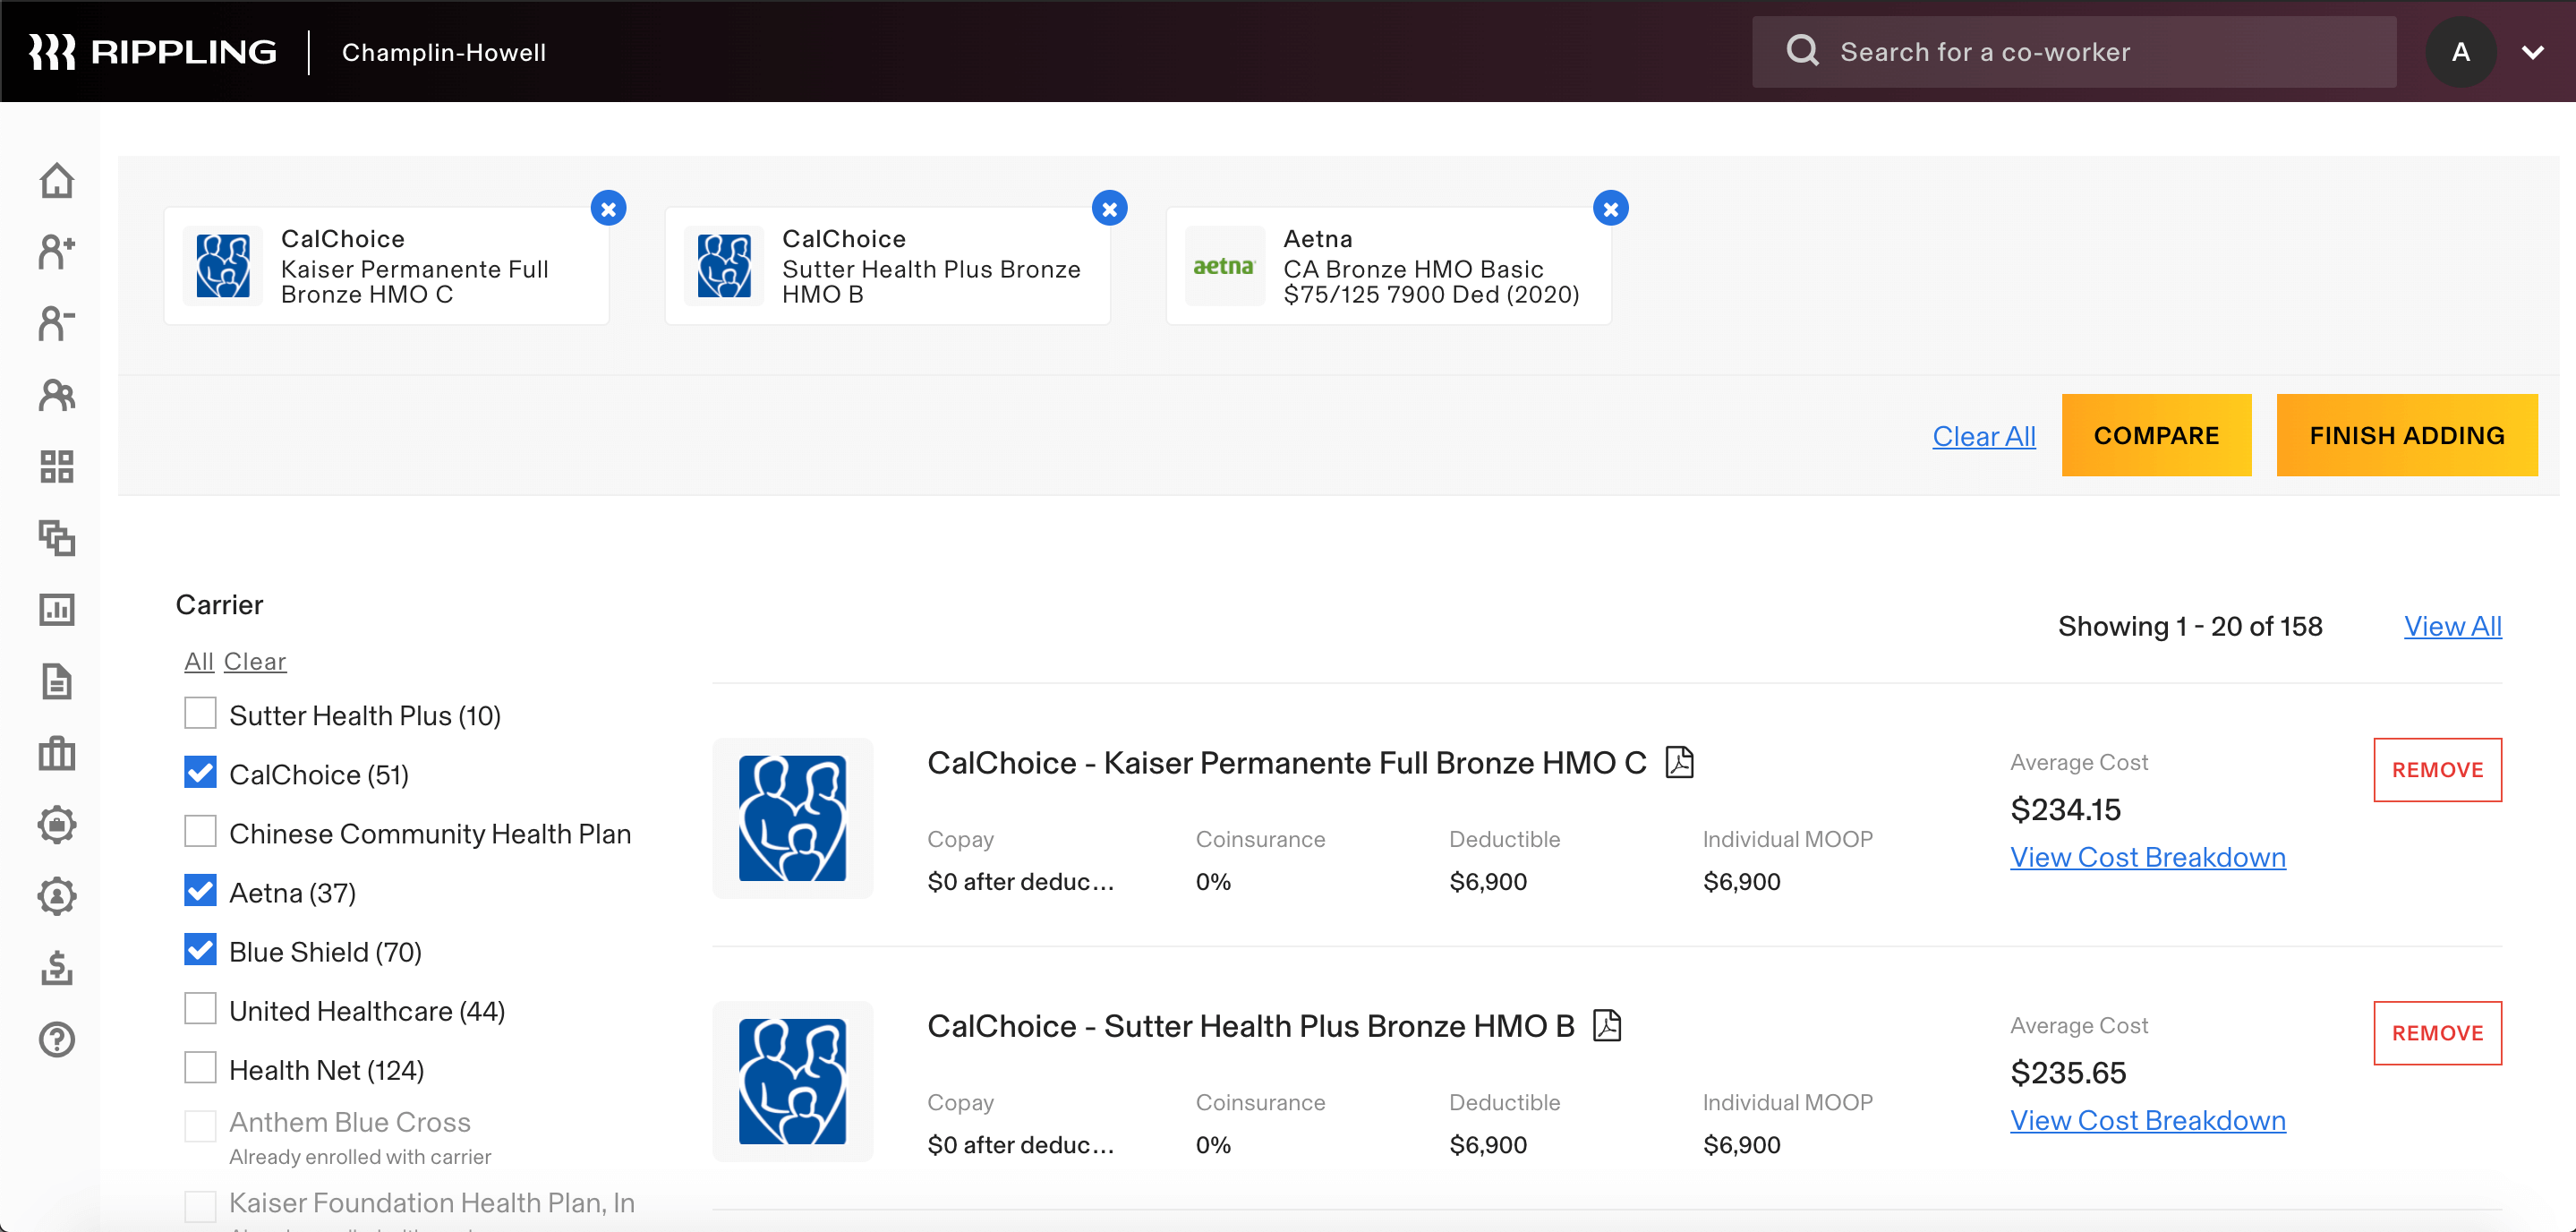Select All carriers link
Screen dimensions: 2576x1232
199,661
